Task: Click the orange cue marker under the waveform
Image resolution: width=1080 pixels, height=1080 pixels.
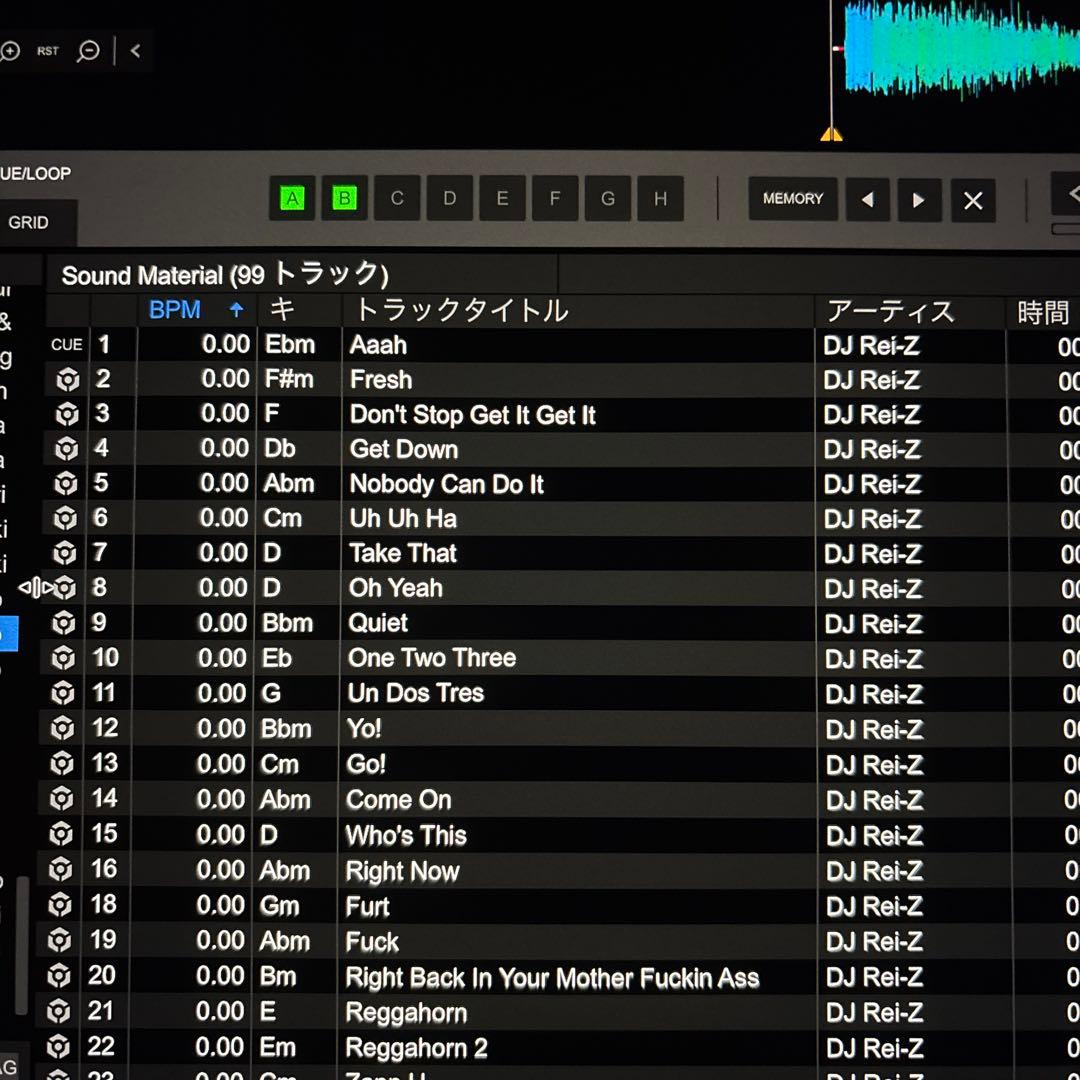Action: (831, 134)
